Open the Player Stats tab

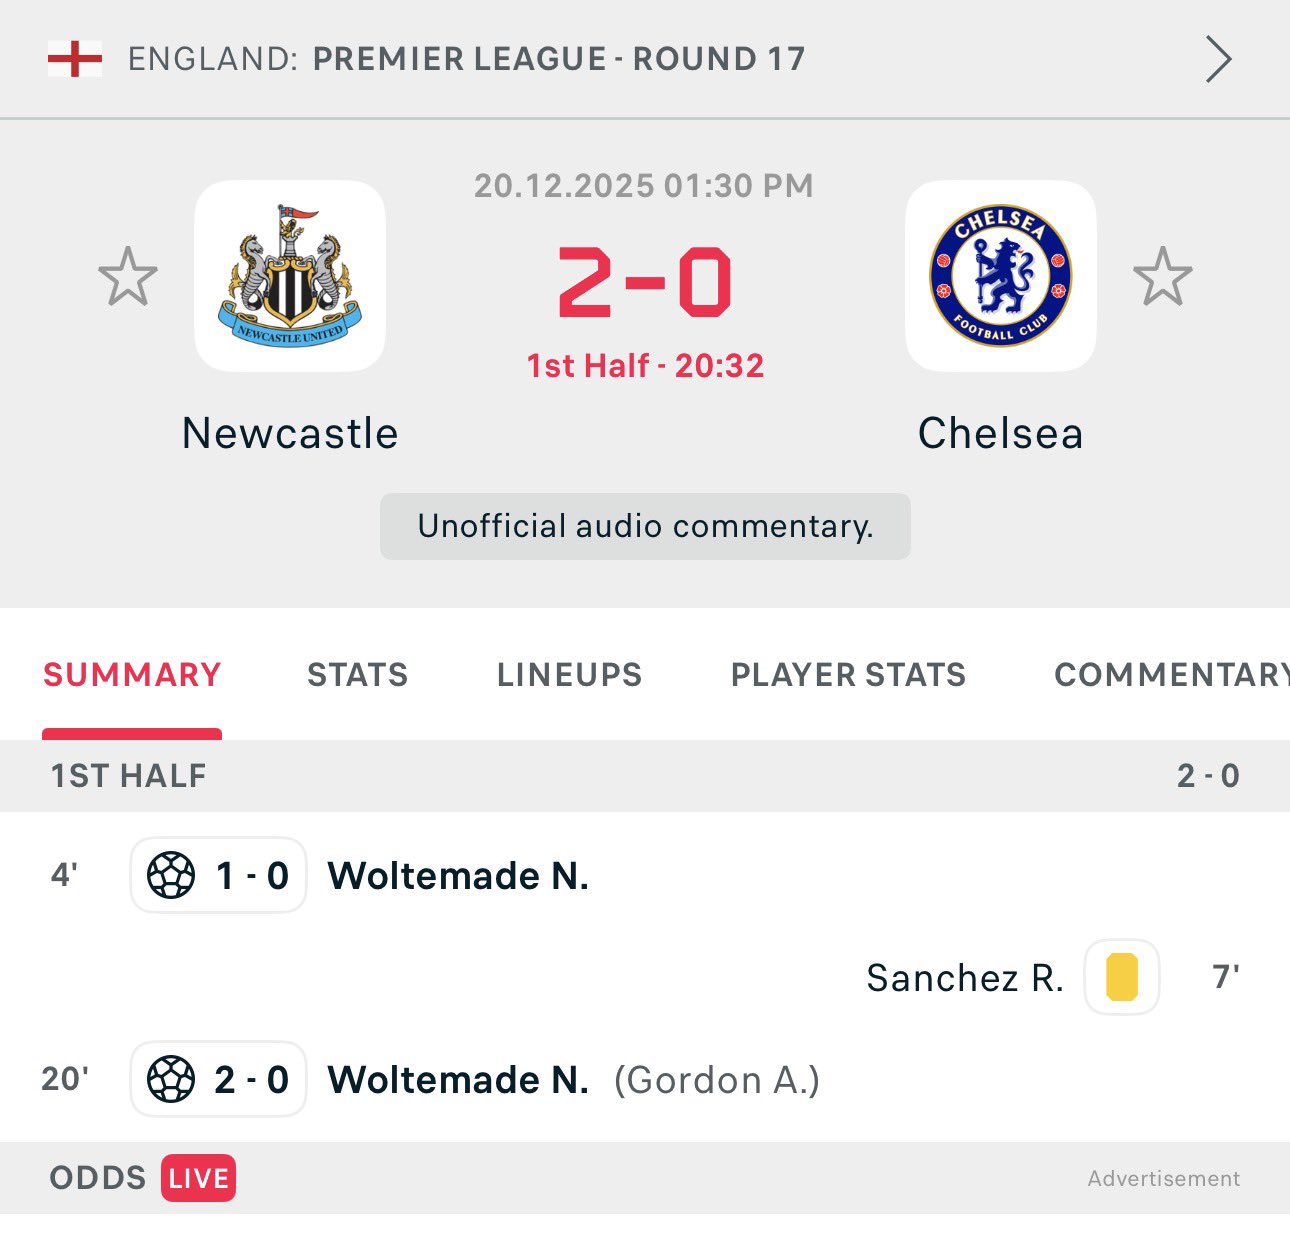coord(848,675)
